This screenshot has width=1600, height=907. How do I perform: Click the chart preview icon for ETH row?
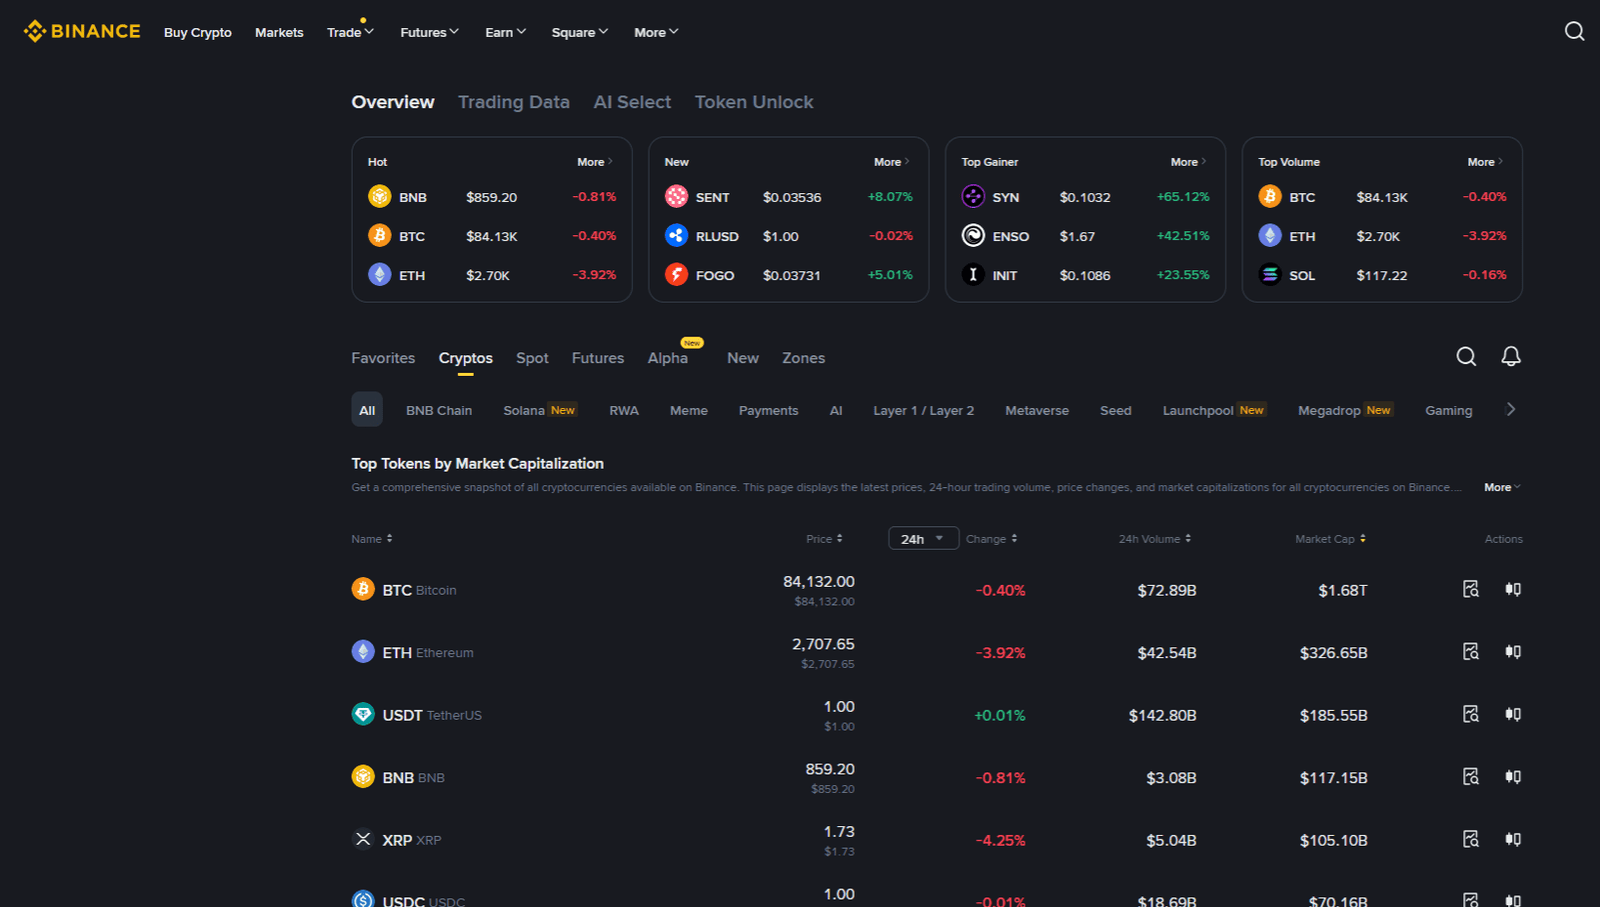click(x=1470, y=651)
